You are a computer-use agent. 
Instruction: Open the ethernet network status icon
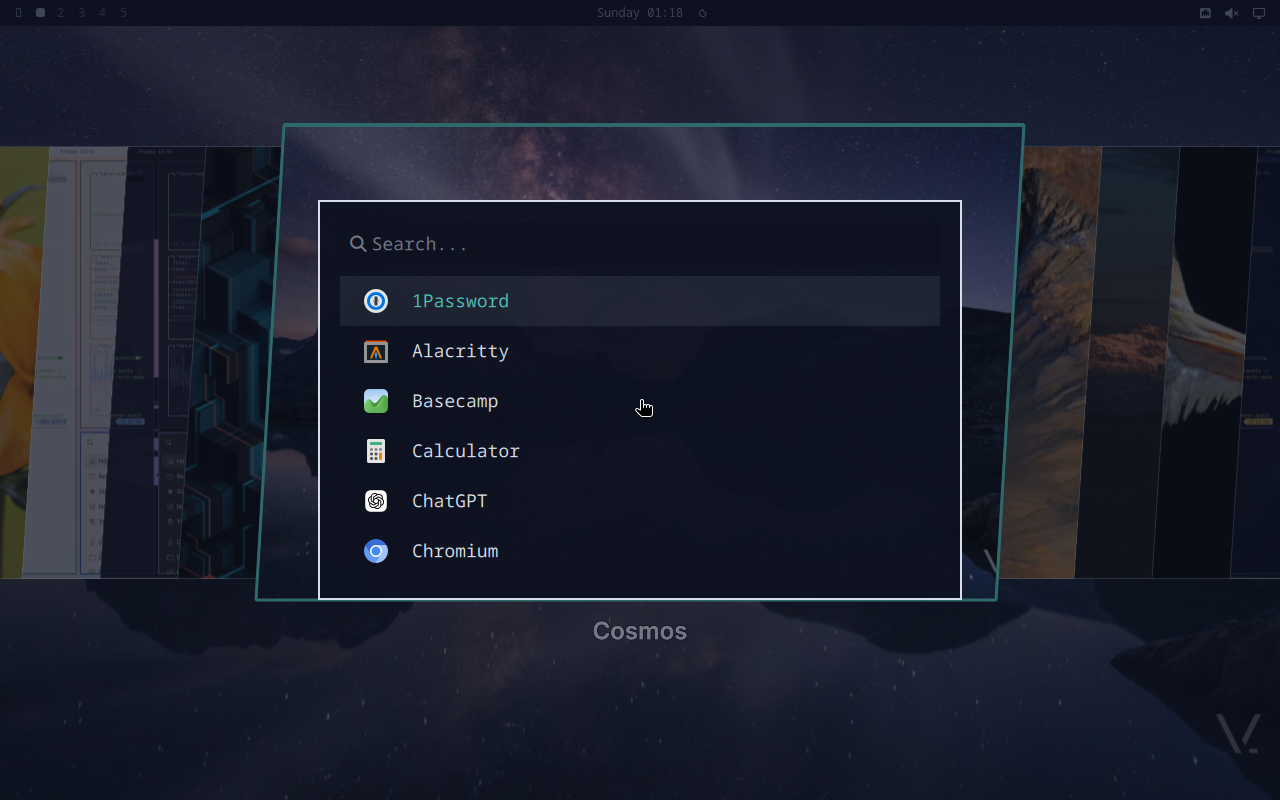coord(1205,13)
